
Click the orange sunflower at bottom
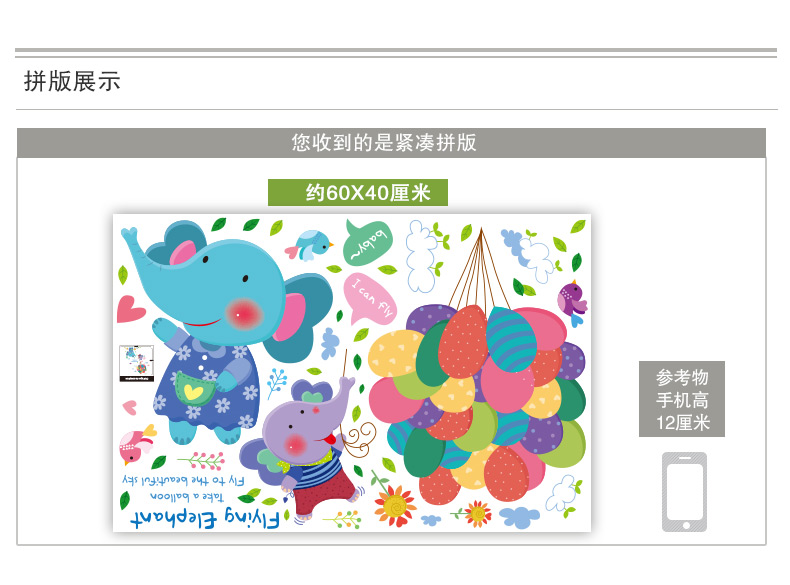[395, 505]
